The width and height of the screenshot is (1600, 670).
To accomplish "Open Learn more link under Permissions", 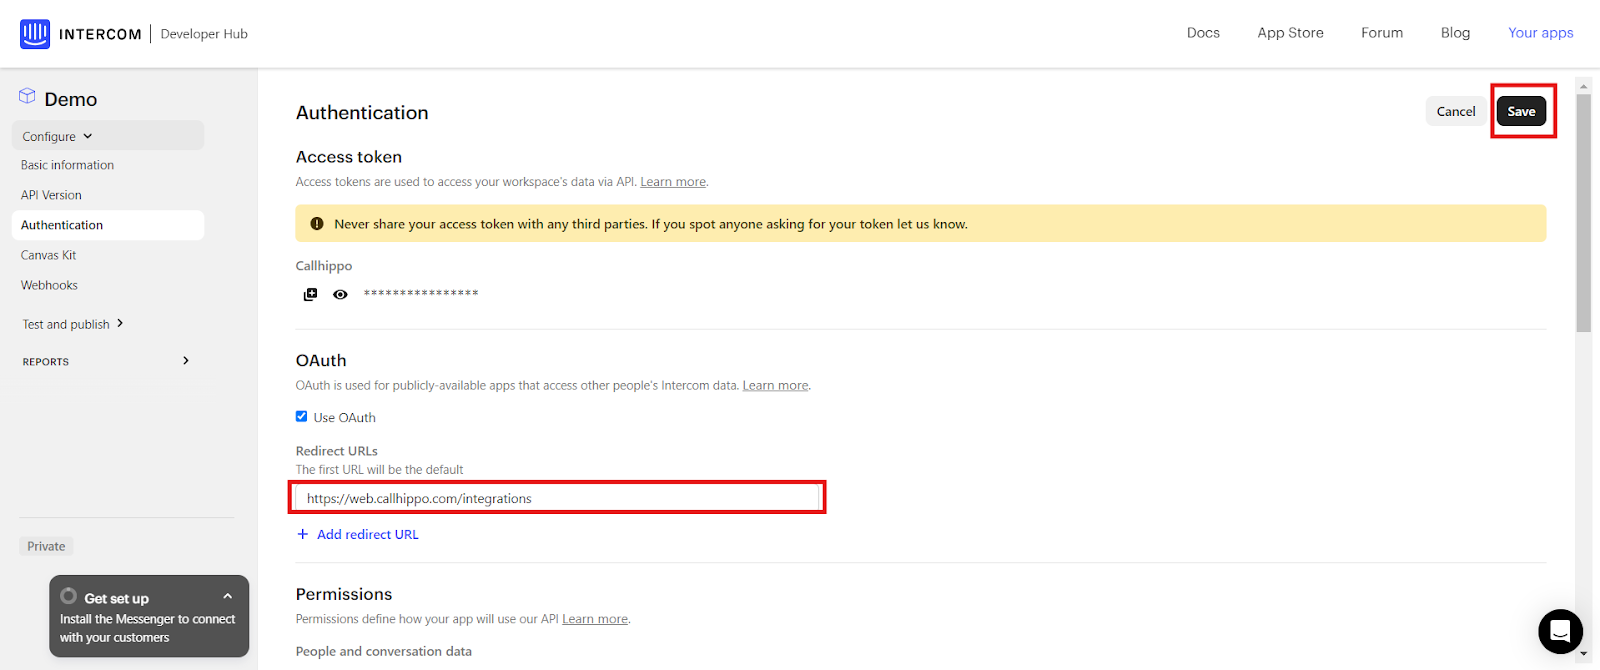I will [x=595, y=619].
